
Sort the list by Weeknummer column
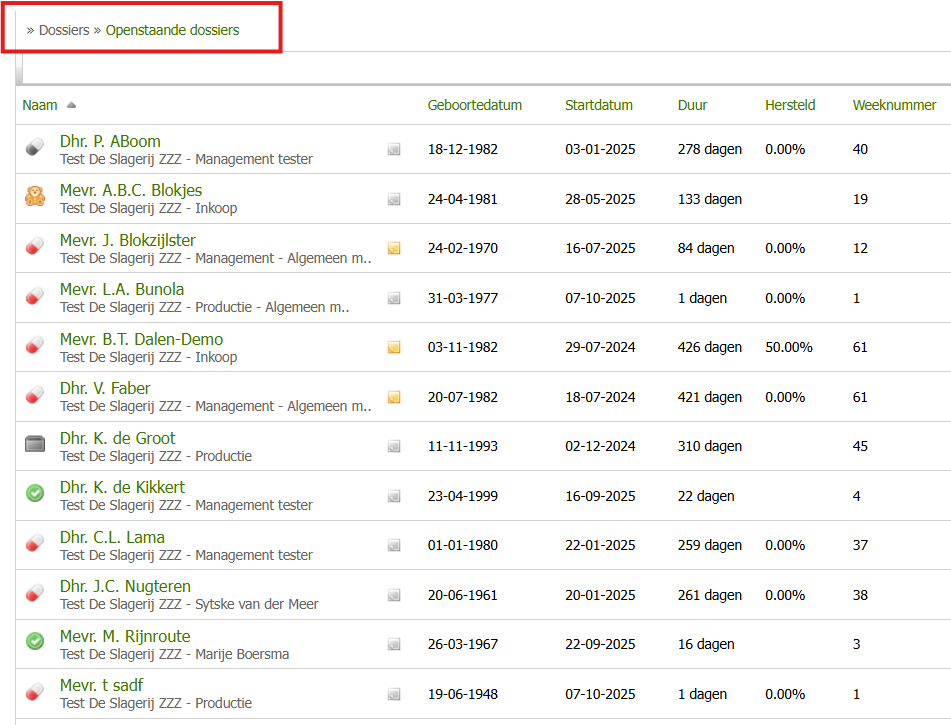(x=894, y=105)
